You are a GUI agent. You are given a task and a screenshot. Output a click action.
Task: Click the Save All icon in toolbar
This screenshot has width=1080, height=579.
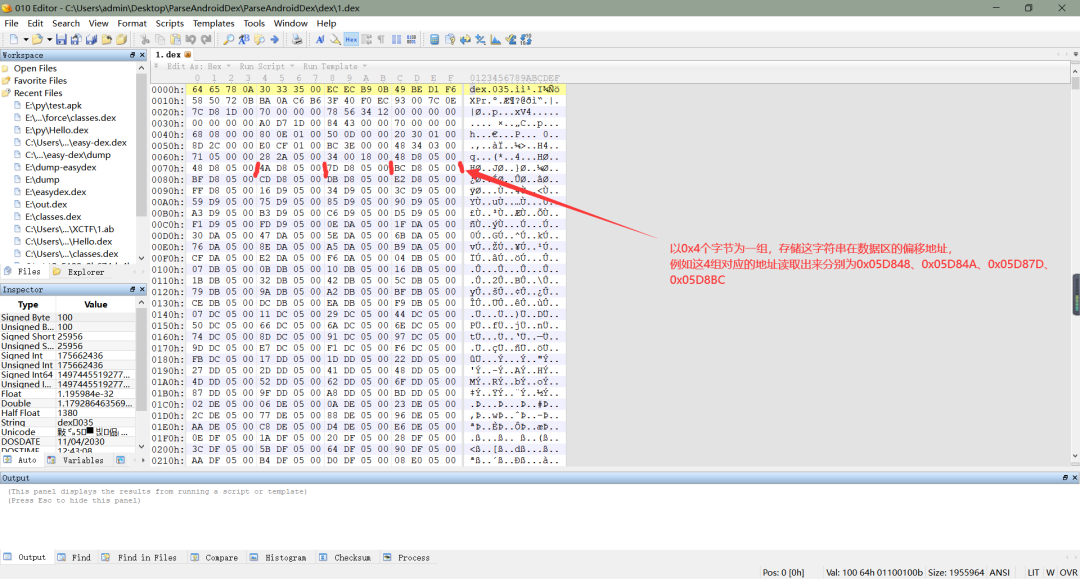coord(92,39)
